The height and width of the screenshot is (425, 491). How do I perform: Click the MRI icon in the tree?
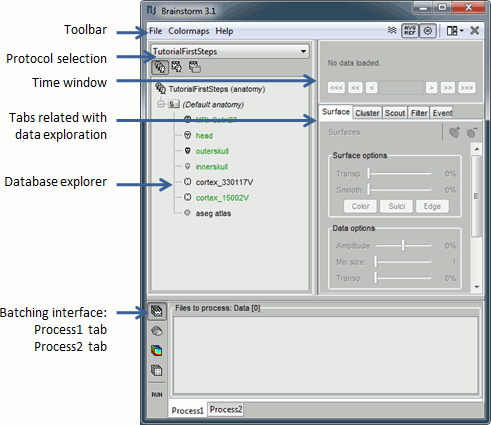click(188, 119)
